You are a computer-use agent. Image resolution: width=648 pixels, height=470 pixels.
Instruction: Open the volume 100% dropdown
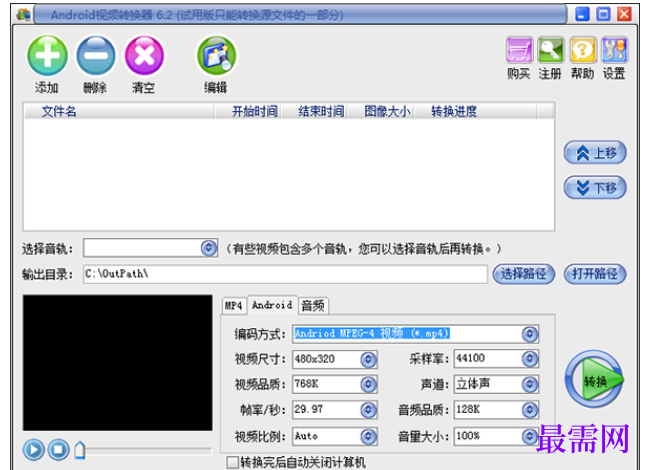(x=529, y=436)
